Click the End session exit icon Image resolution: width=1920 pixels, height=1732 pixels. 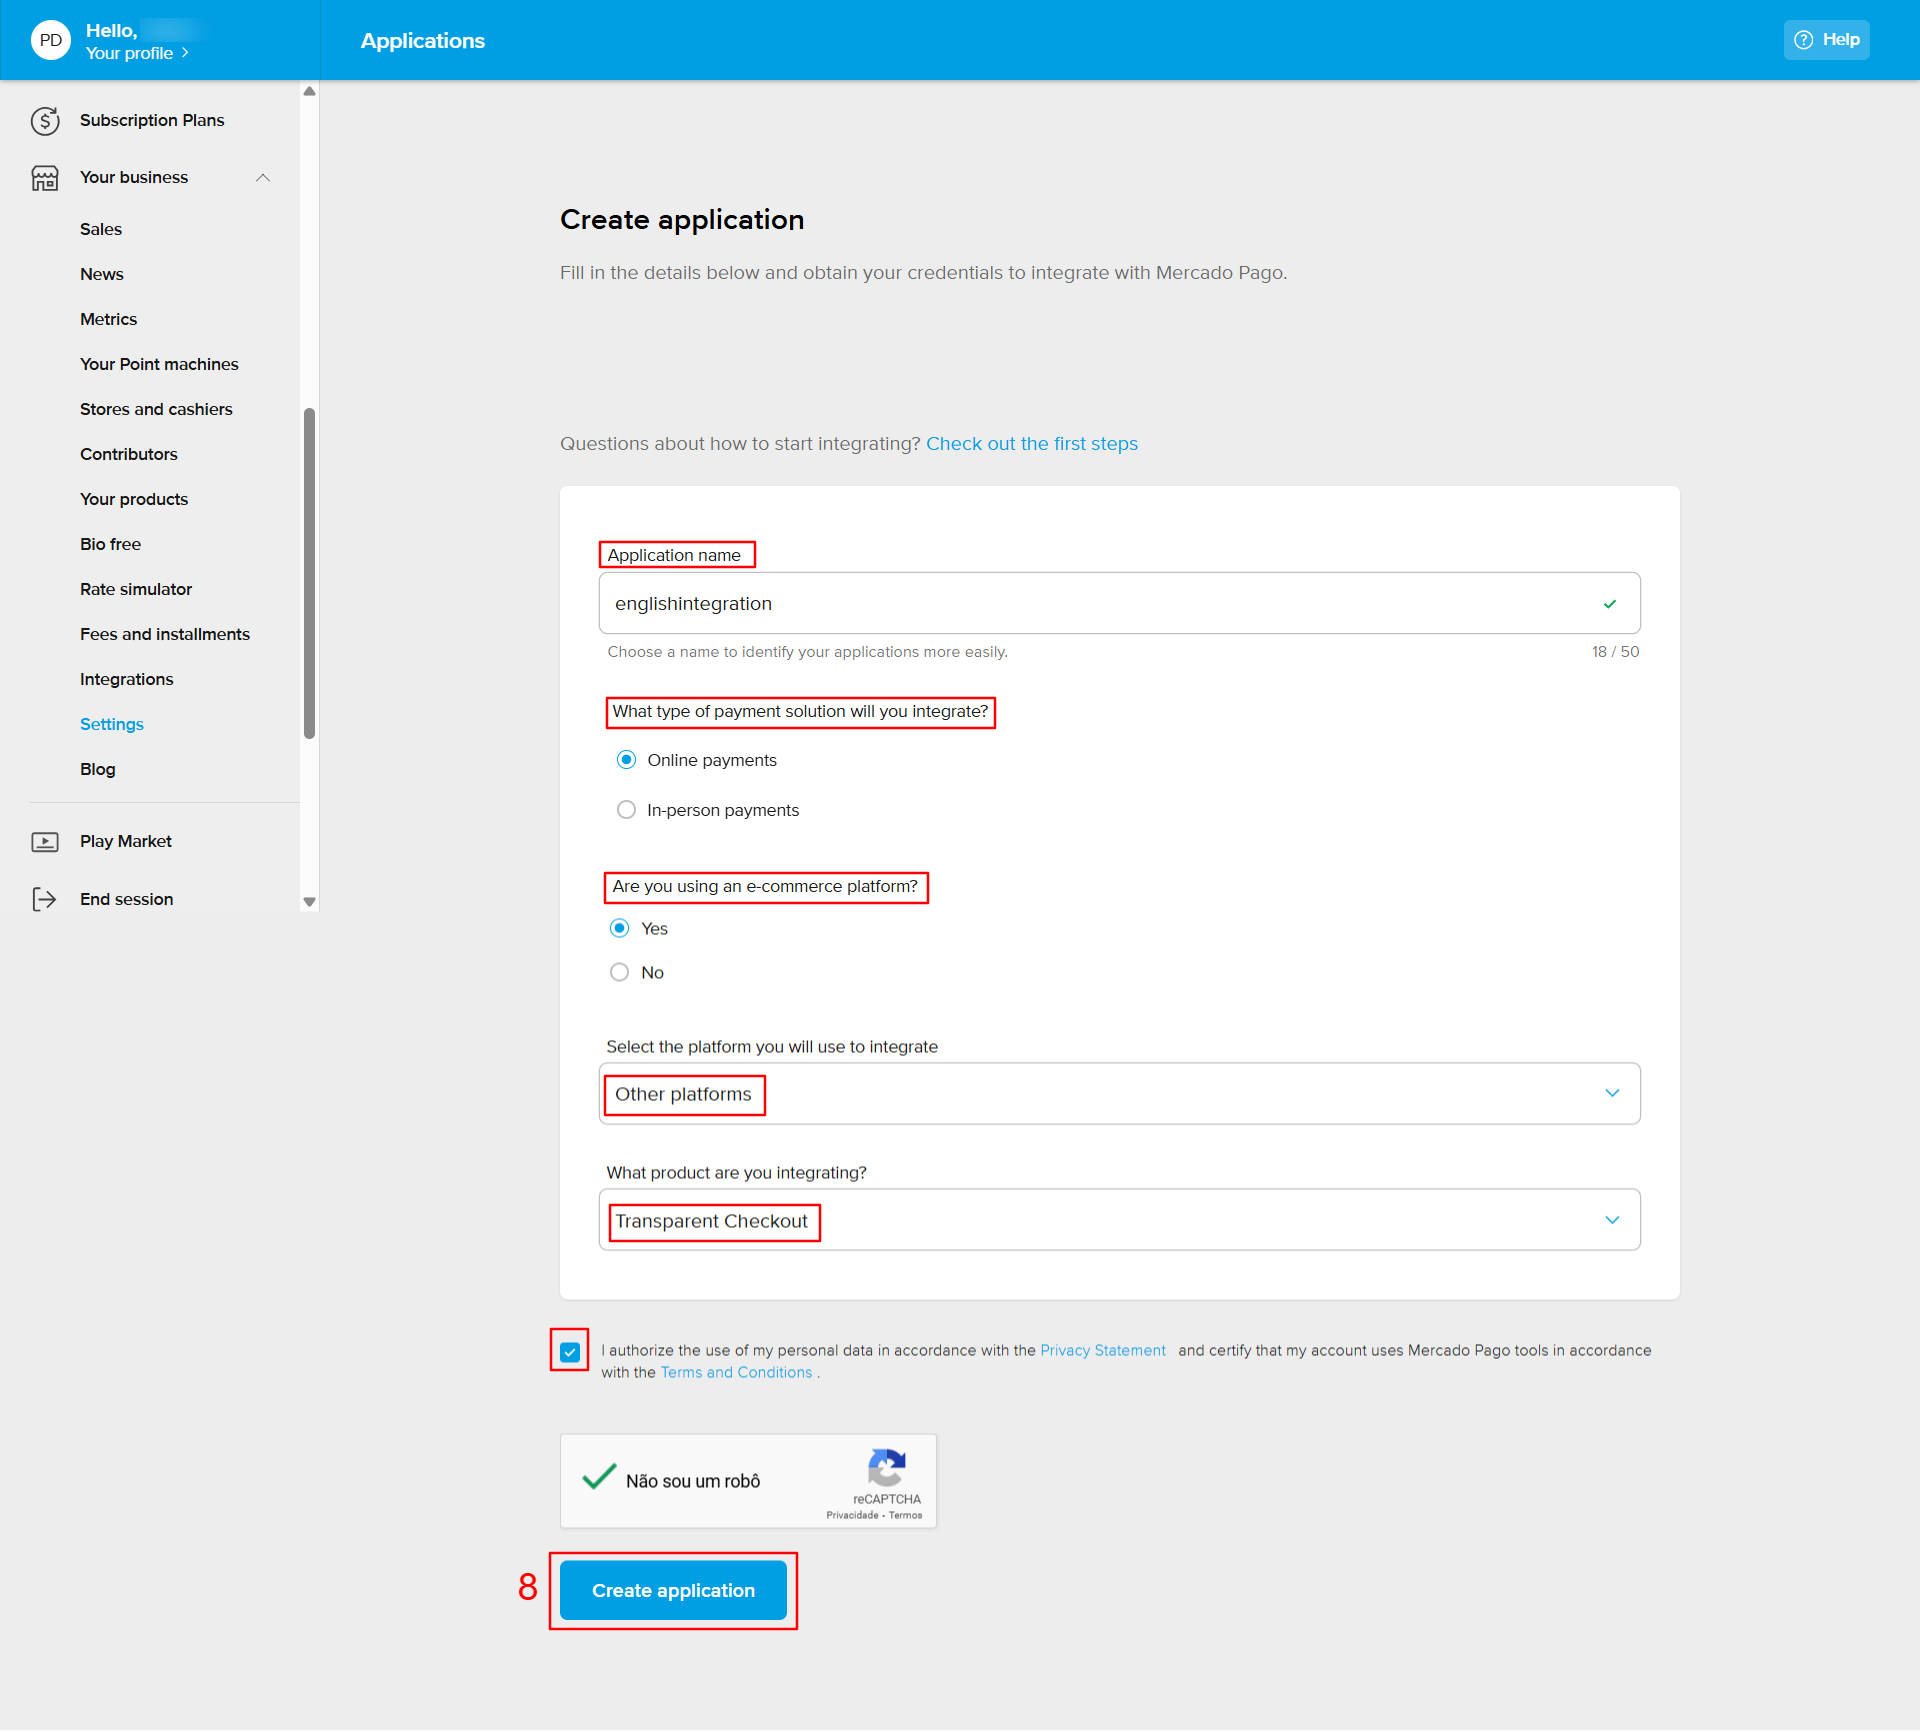point(45,900)
